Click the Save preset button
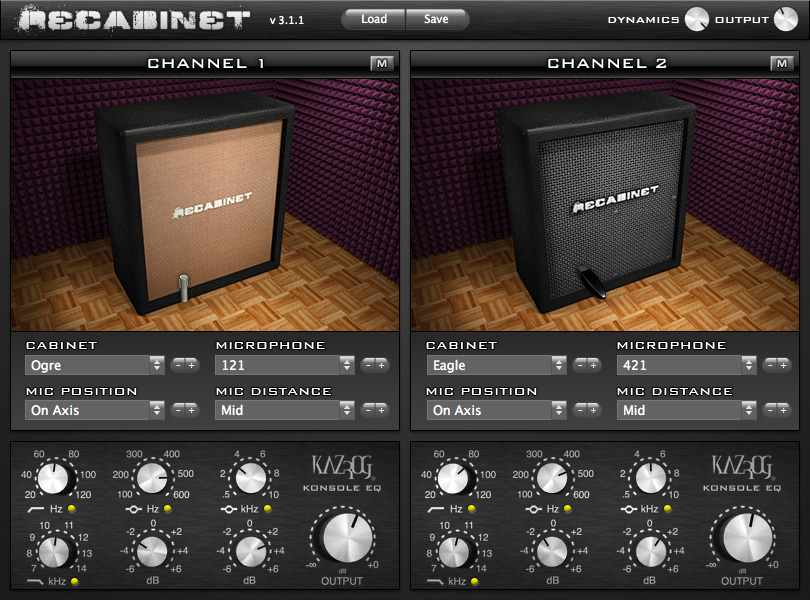 (437, 19)
